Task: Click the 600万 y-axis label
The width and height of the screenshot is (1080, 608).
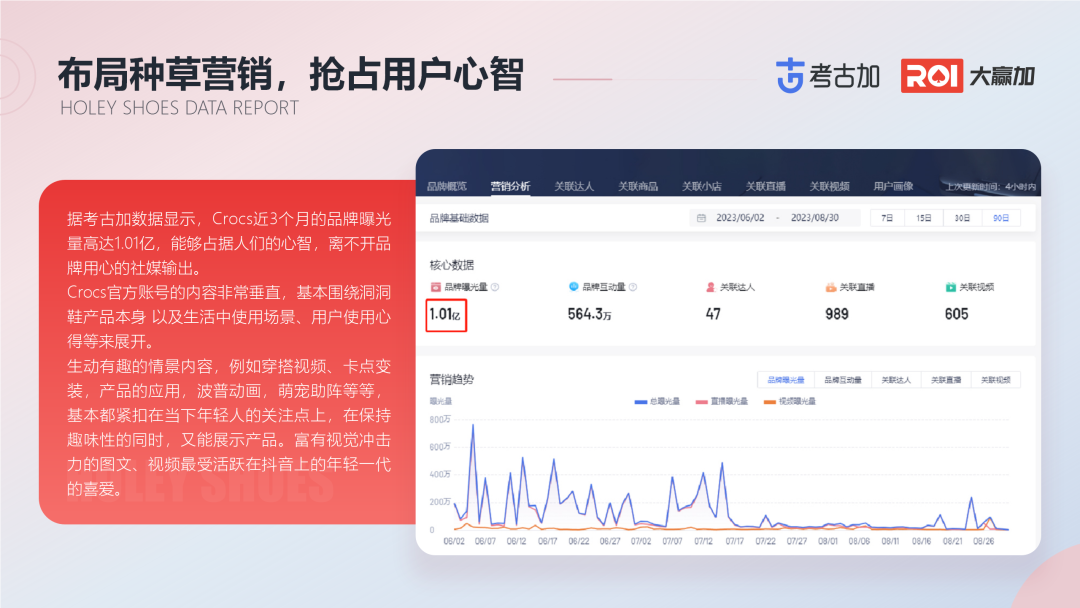Action: 440,447
